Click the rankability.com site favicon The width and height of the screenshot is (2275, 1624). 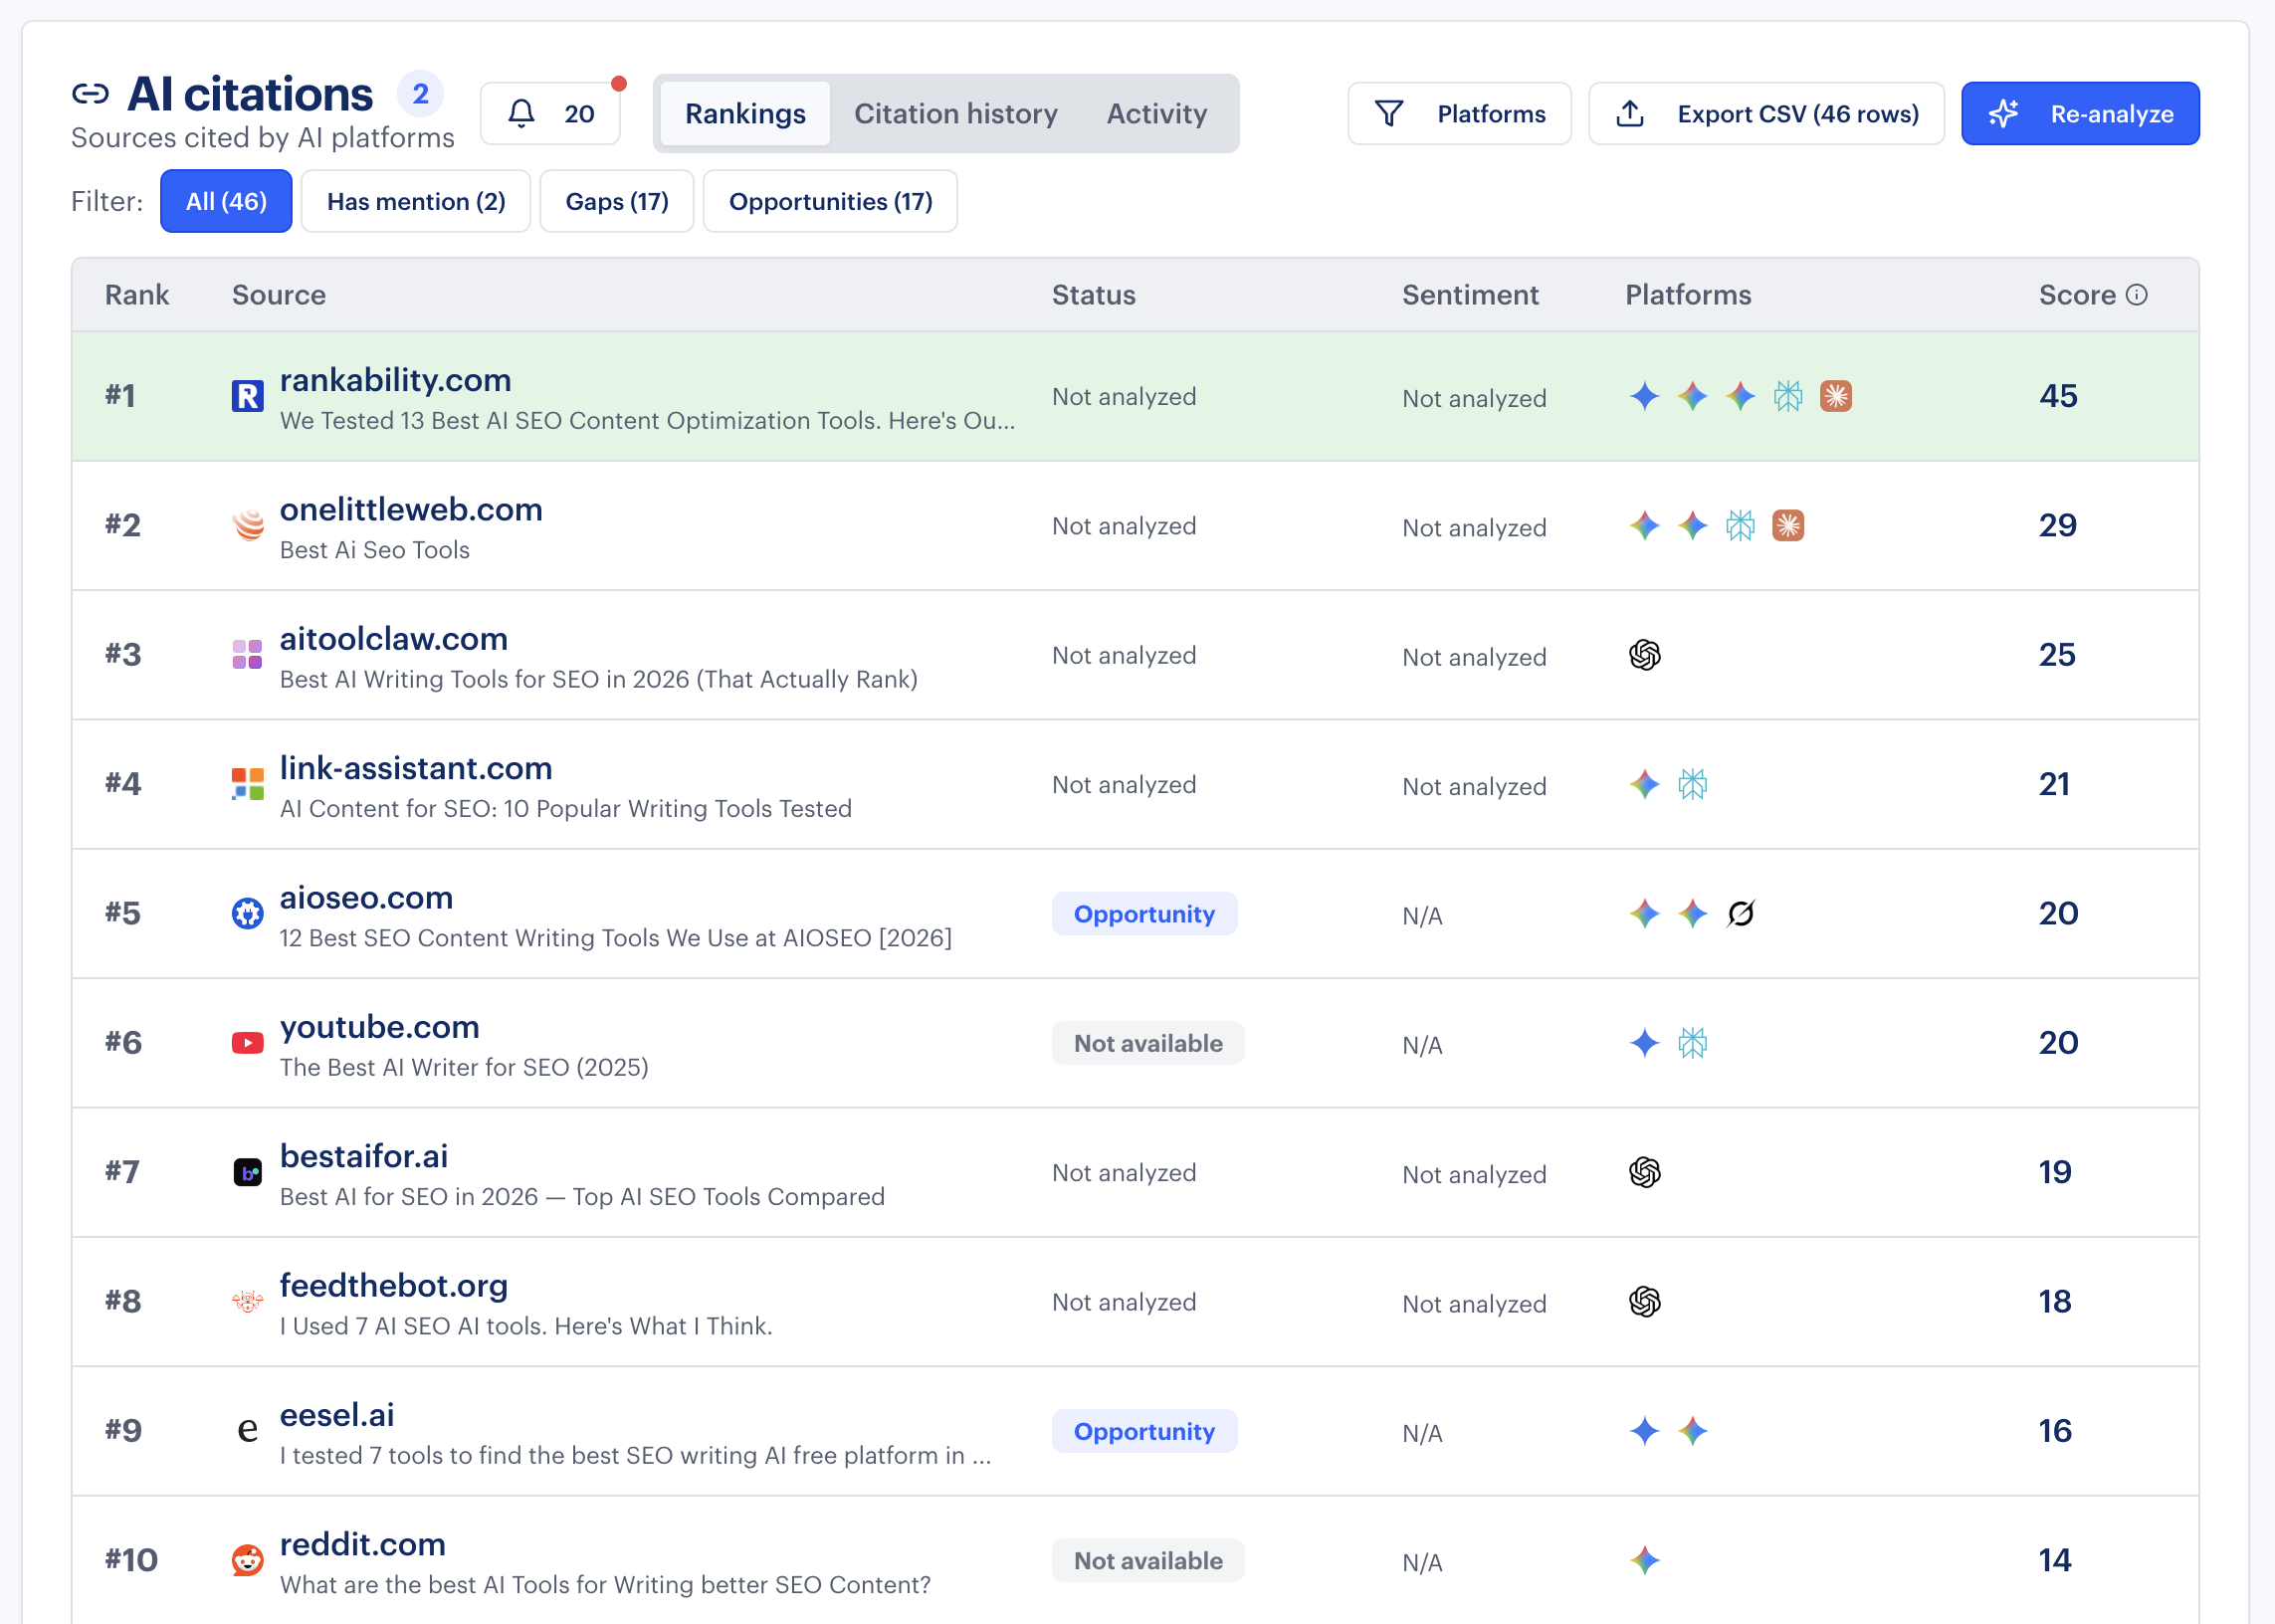247,396
